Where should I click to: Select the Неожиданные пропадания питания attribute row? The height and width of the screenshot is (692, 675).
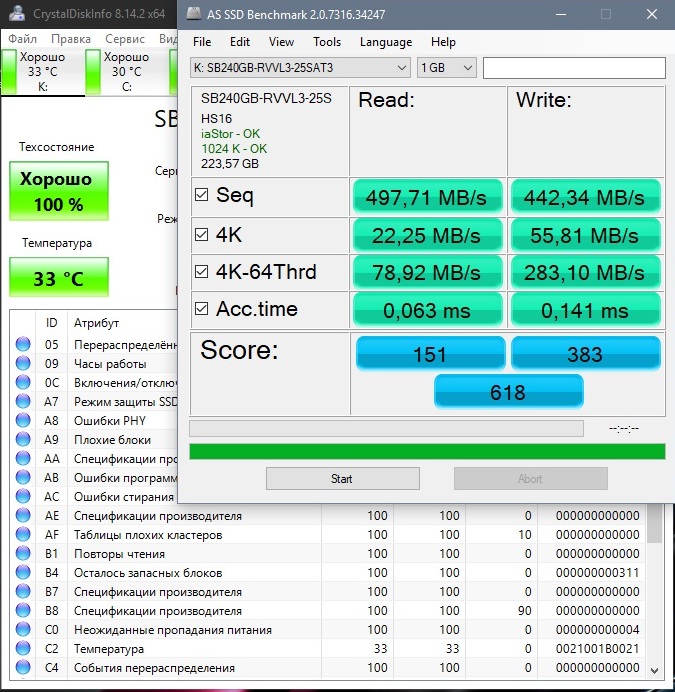pos(328,629)
